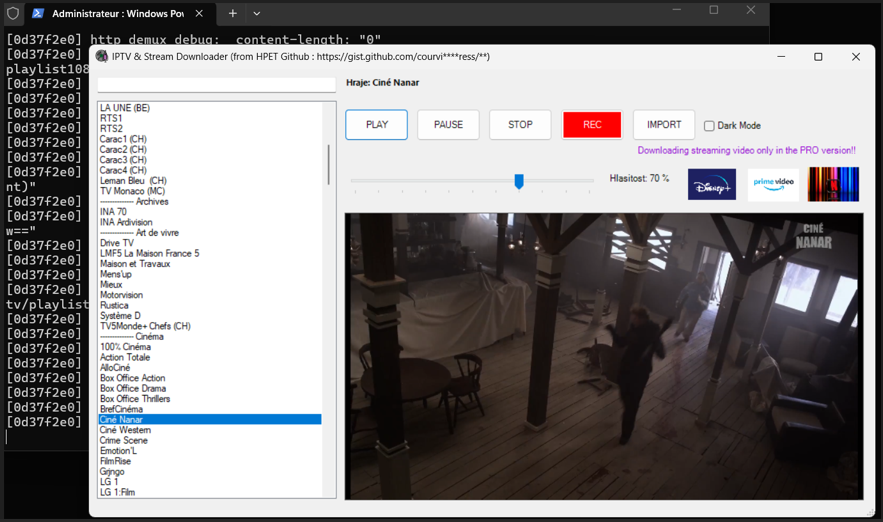Select channel Box Office Thrillers
883x522 pixels.
pos(211,399)
